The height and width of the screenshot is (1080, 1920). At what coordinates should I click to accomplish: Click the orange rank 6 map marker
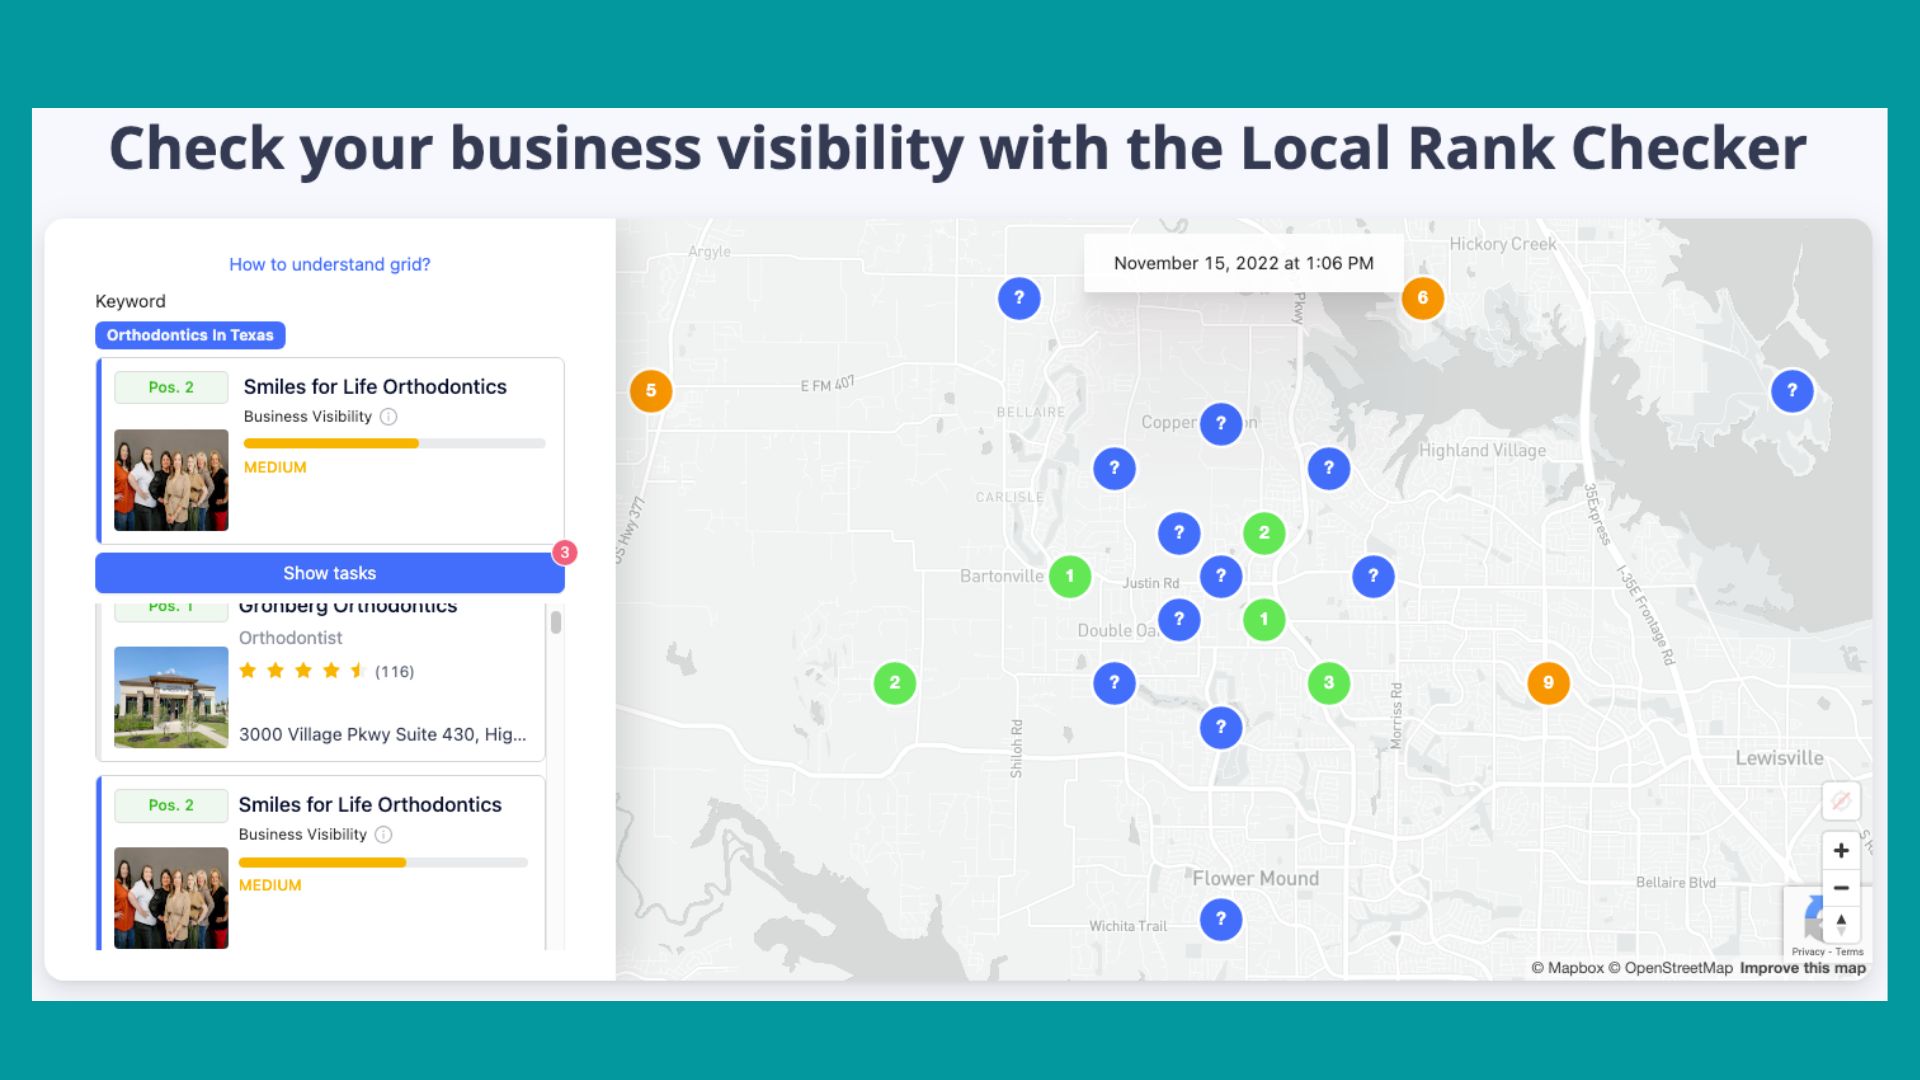pyautogui.click(x=1422, y=298)
